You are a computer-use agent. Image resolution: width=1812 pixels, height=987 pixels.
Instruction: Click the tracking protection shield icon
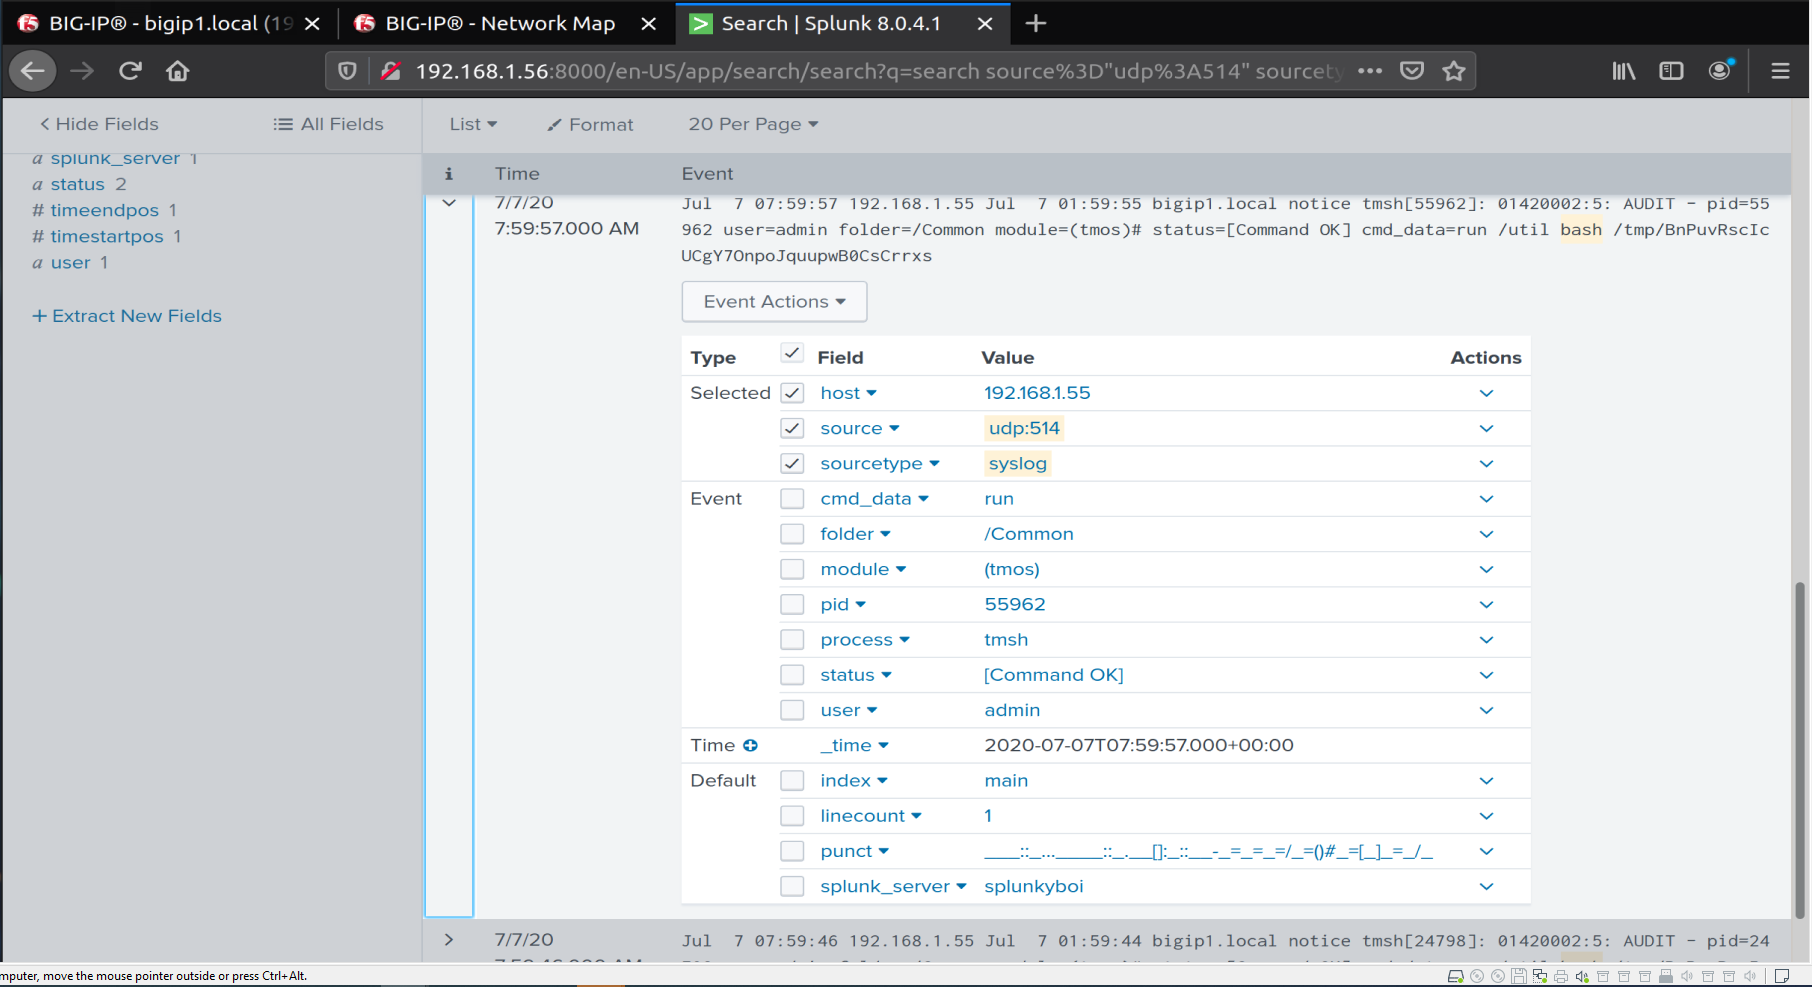[347, 71]
